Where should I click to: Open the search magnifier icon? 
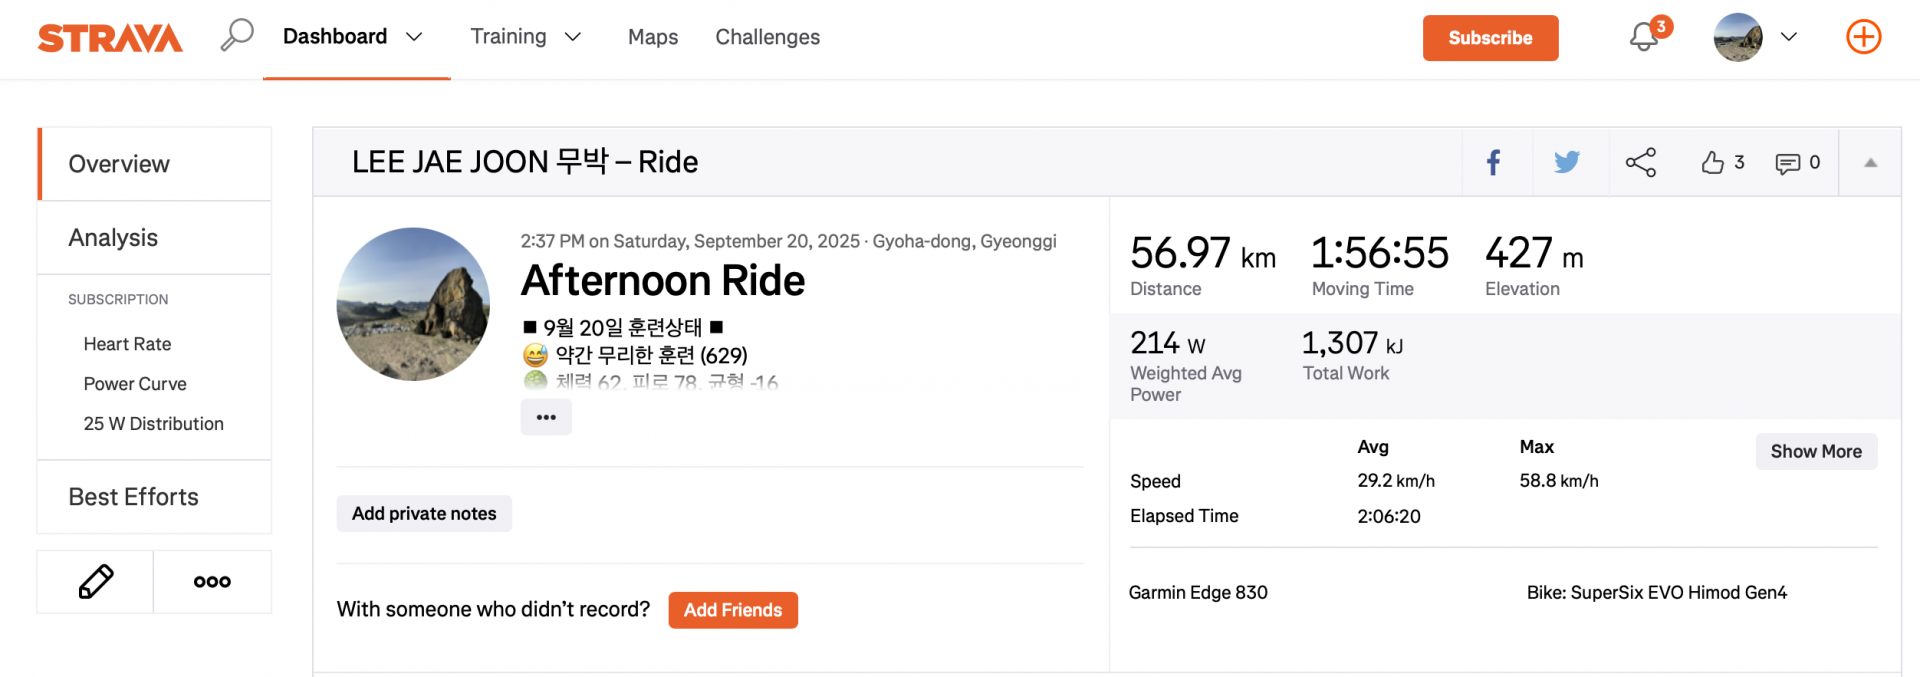point(237,36)
